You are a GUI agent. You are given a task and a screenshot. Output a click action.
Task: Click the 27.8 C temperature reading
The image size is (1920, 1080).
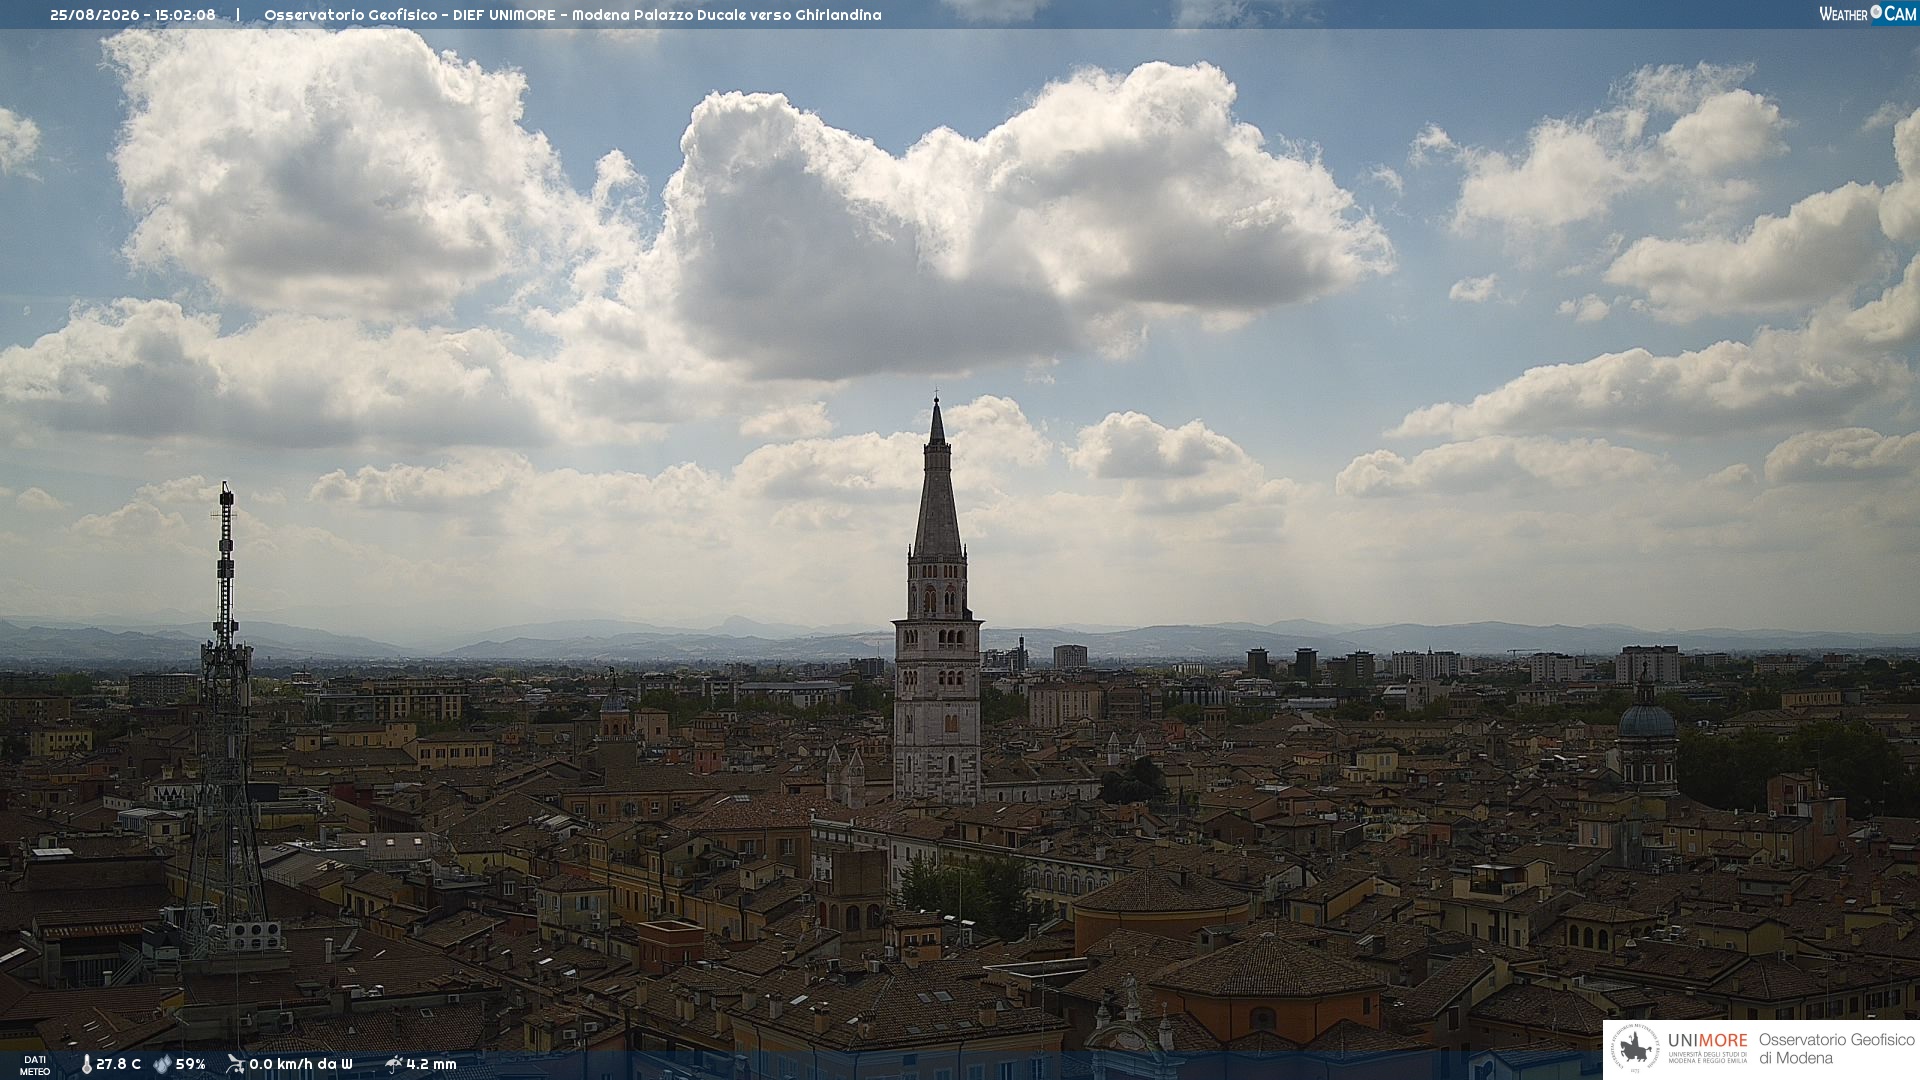(x=118, y=1064)
